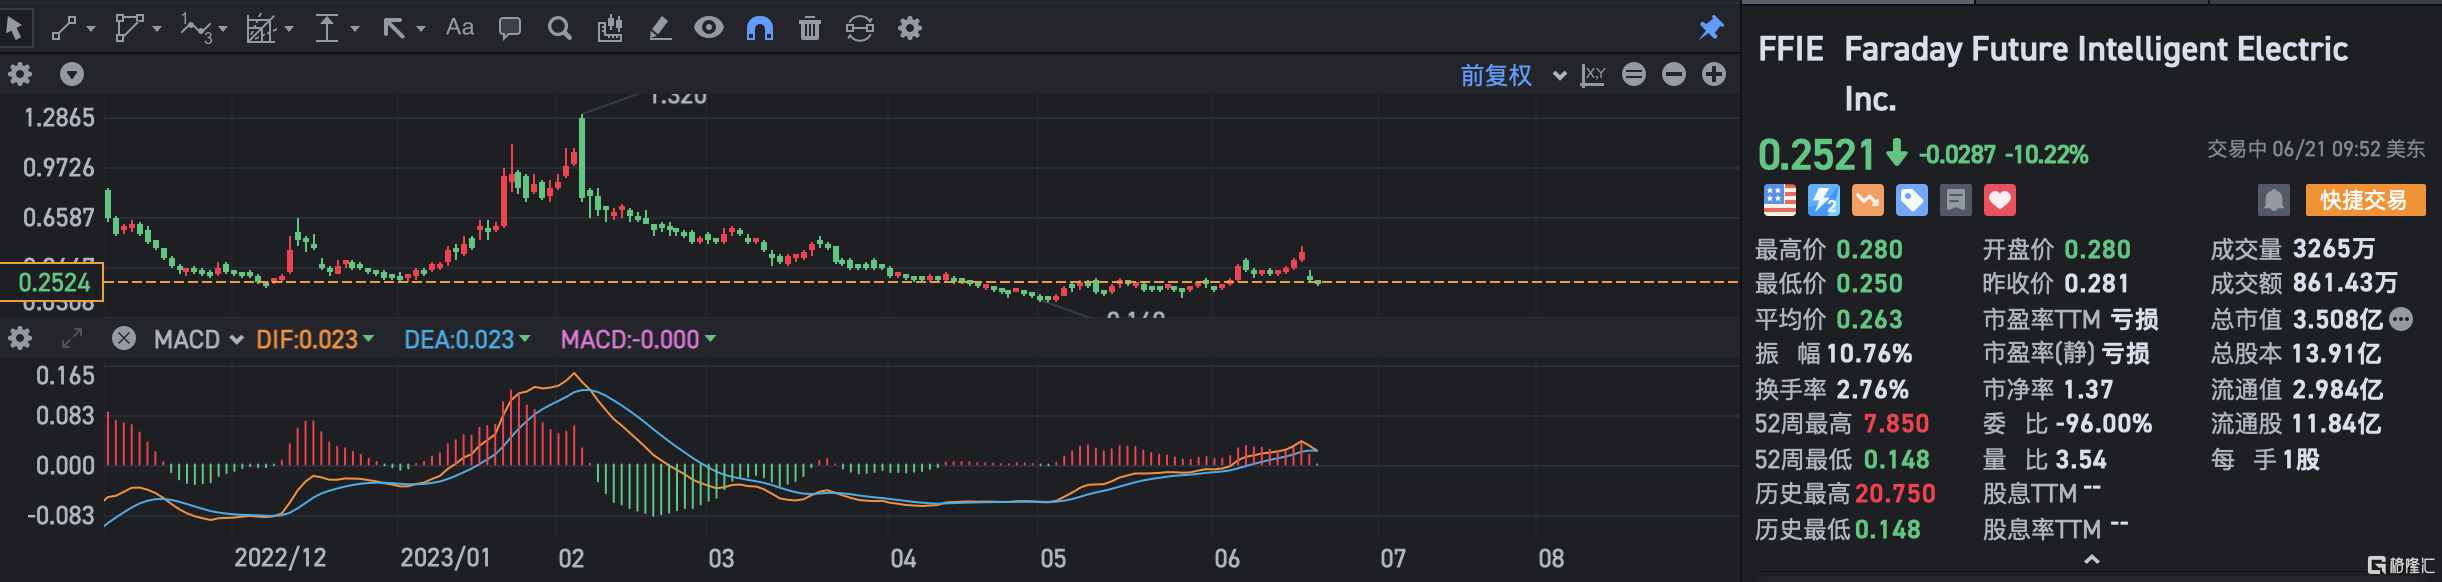
Task: Expand polygon tool dropdown arrow
Action: click(157, 29)
